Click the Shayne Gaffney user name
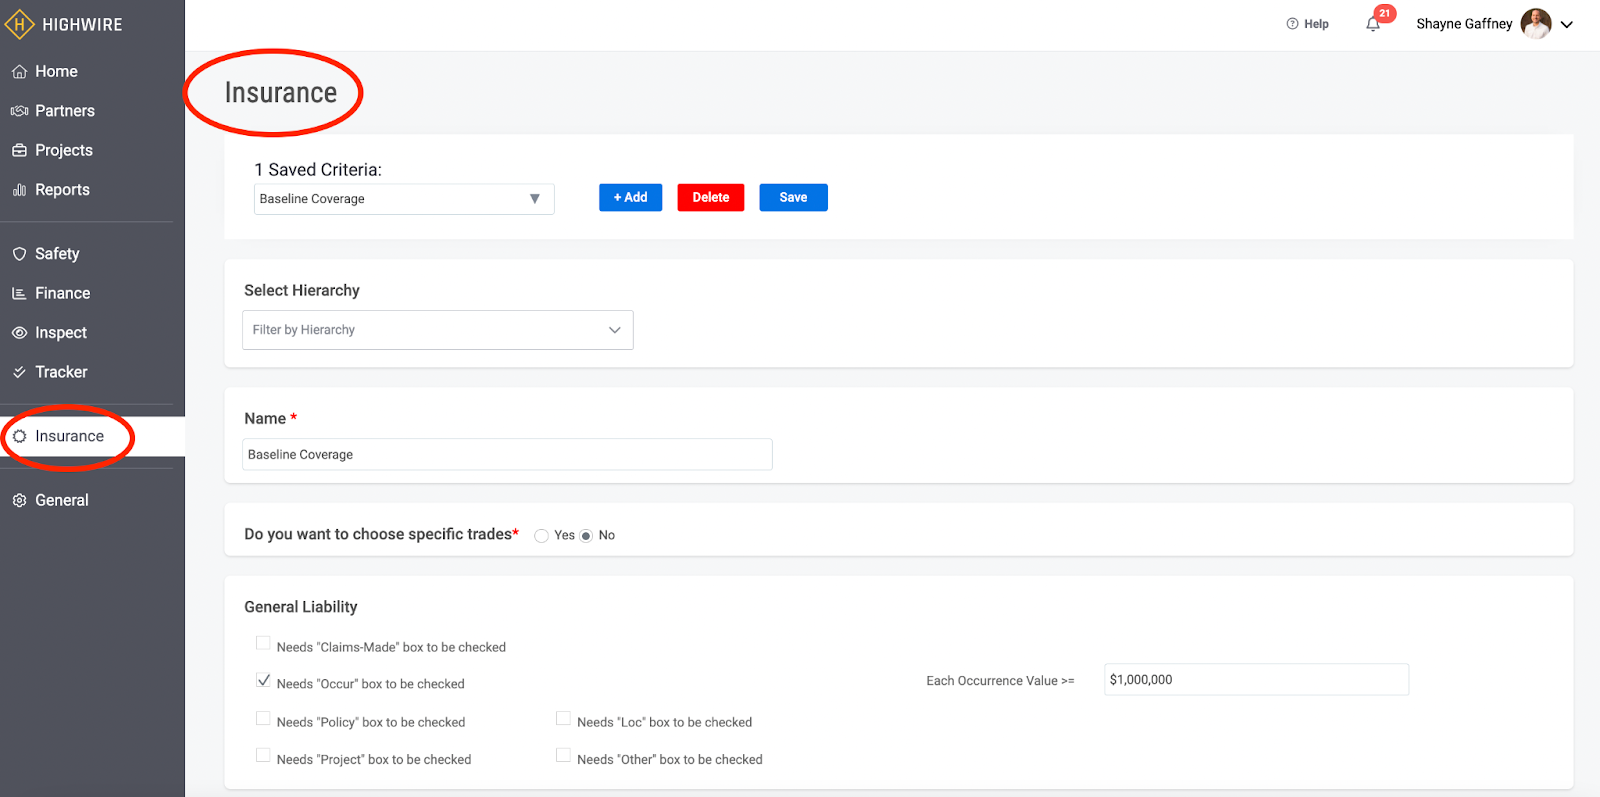Screen dimensions: 1600x797 [1464, 24]
